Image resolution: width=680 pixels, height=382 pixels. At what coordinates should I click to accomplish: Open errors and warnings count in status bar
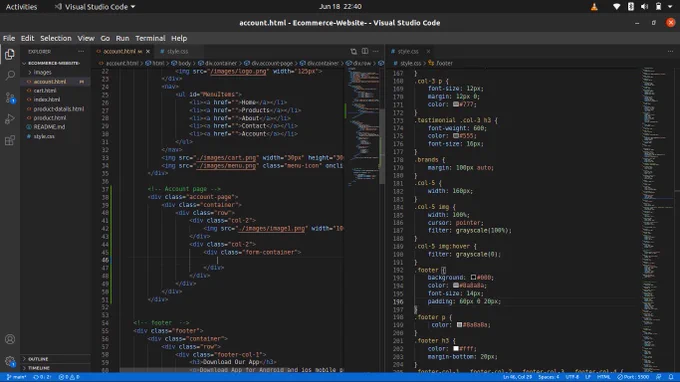(69, 377)
